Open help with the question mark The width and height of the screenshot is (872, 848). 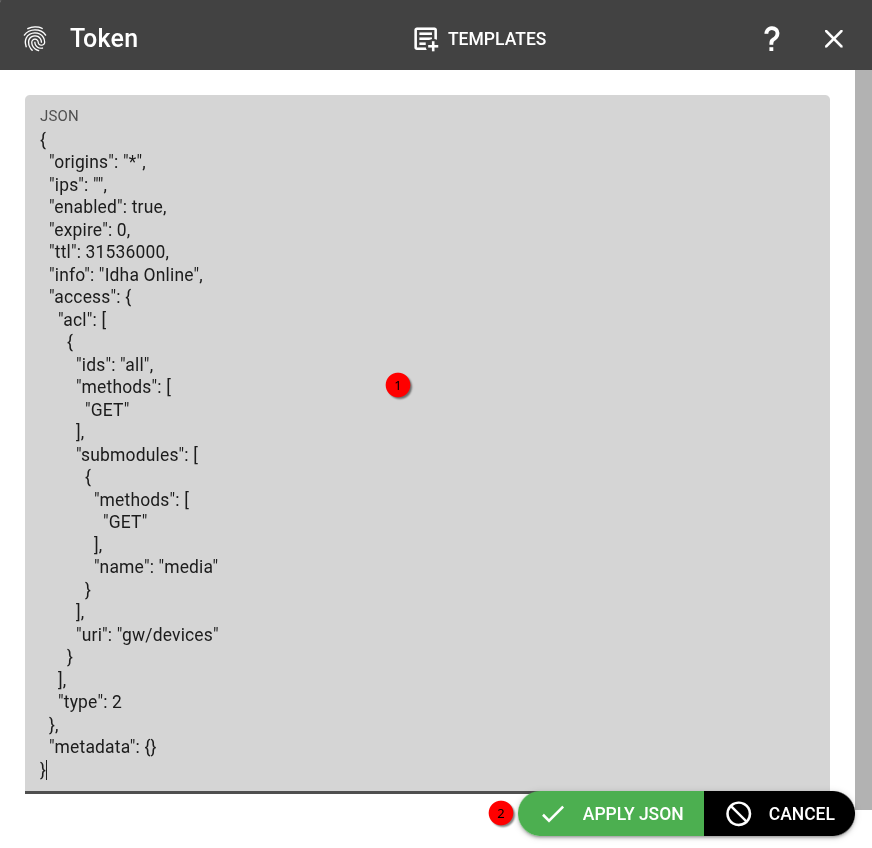pos(771,39)
